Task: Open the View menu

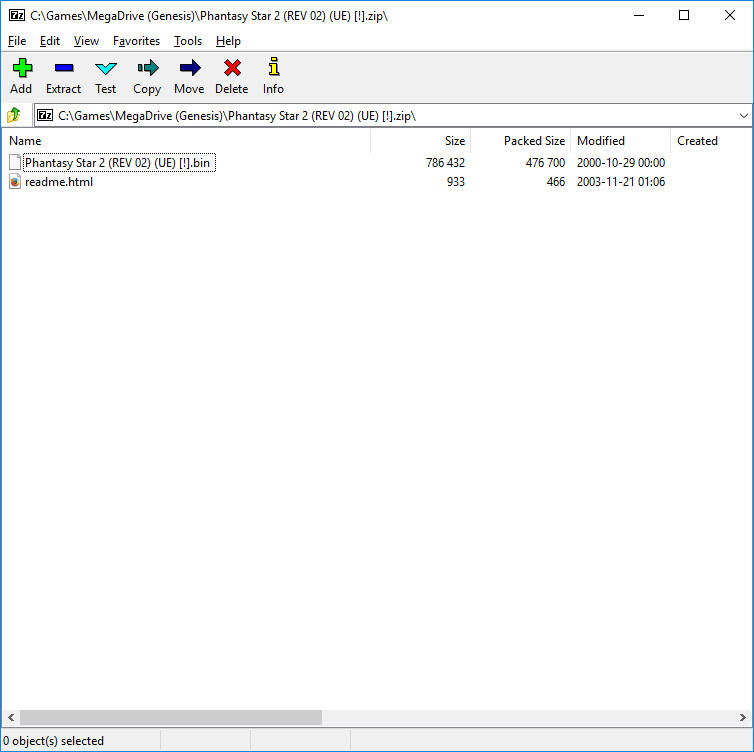Action: tap(86, 41)
